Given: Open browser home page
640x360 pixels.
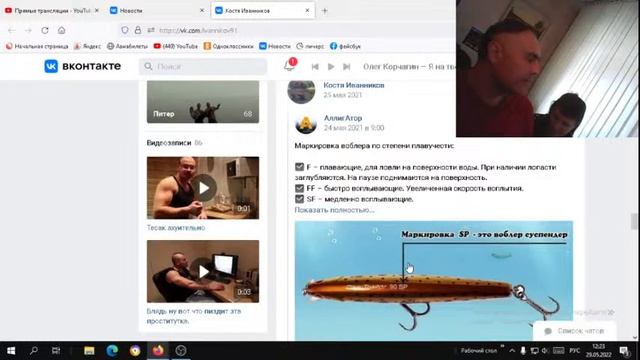Looking at the screenshot, I should pos(61,30).
